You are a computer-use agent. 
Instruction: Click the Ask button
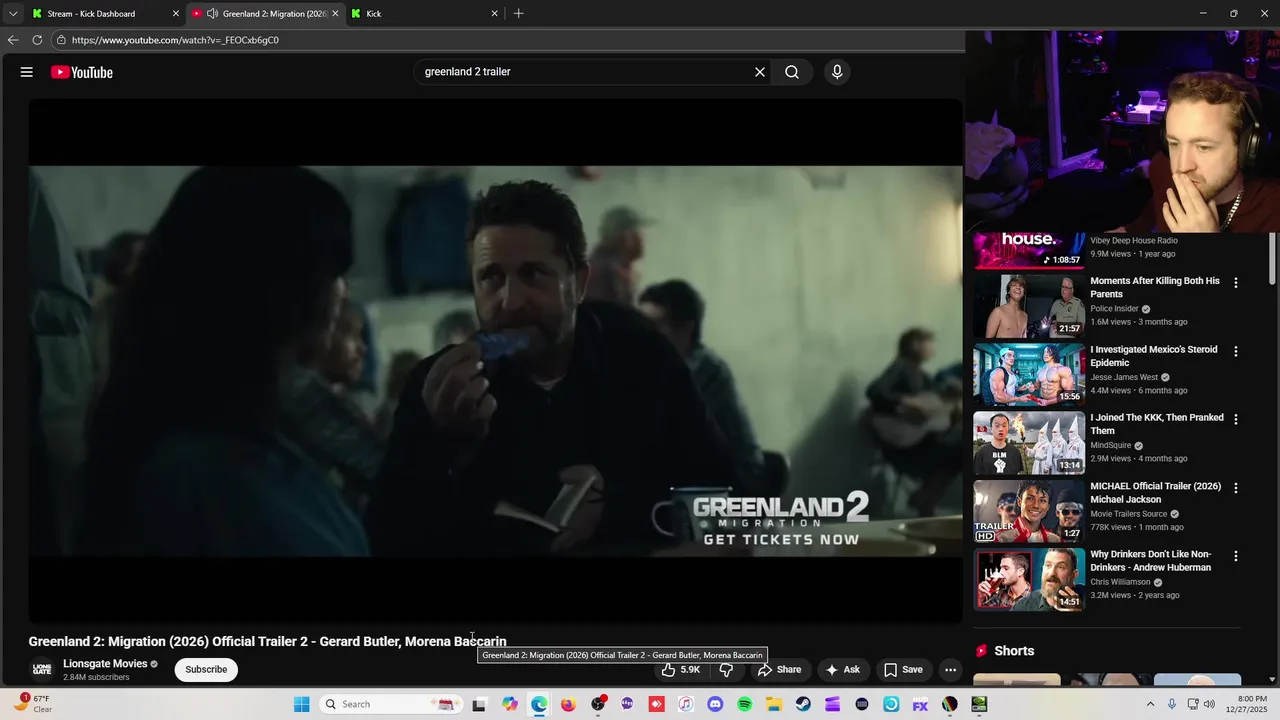(x=842, y=670)
